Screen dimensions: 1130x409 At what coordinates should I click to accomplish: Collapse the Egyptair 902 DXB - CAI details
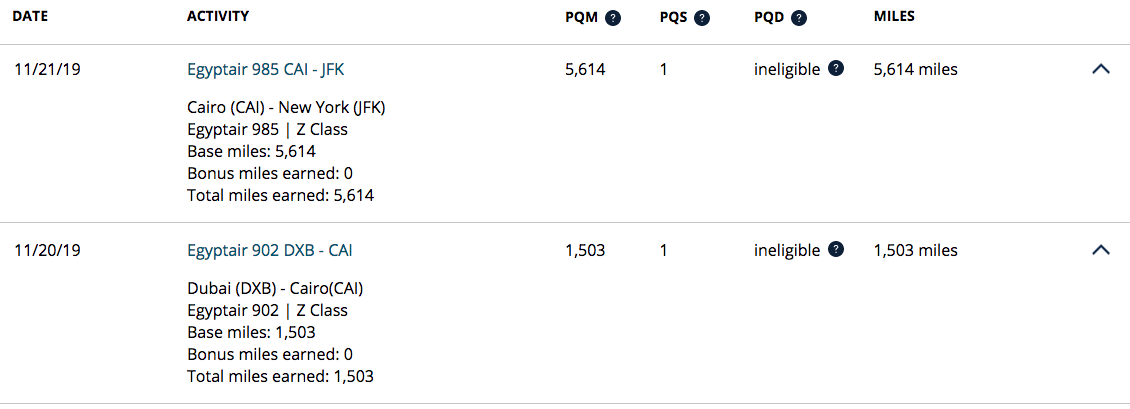(1100, 250)
